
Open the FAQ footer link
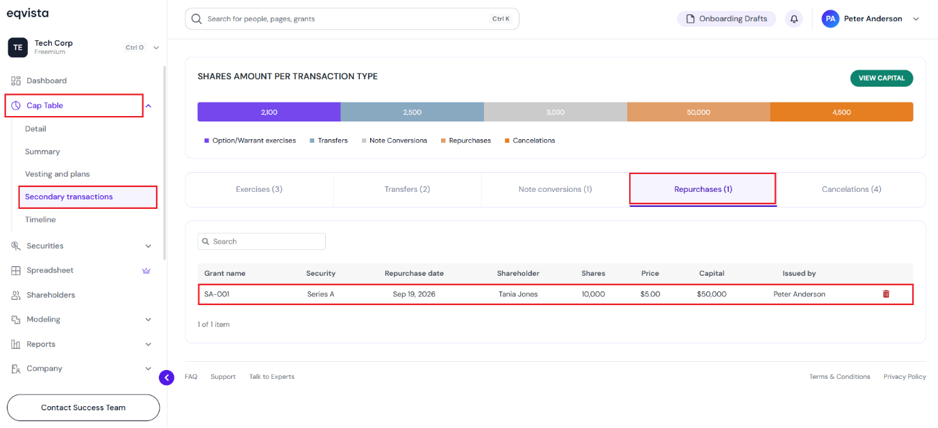click(191, 377)
